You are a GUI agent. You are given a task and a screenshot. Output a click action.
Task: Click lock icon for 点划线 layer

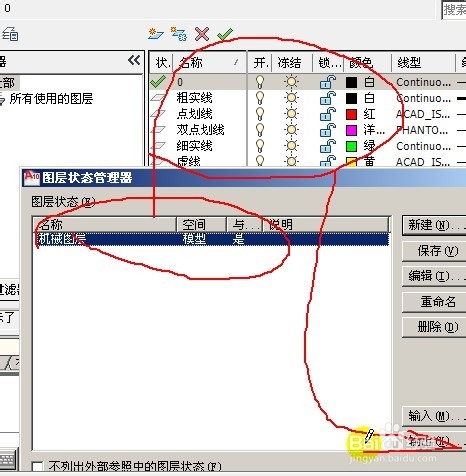point(328,114)
